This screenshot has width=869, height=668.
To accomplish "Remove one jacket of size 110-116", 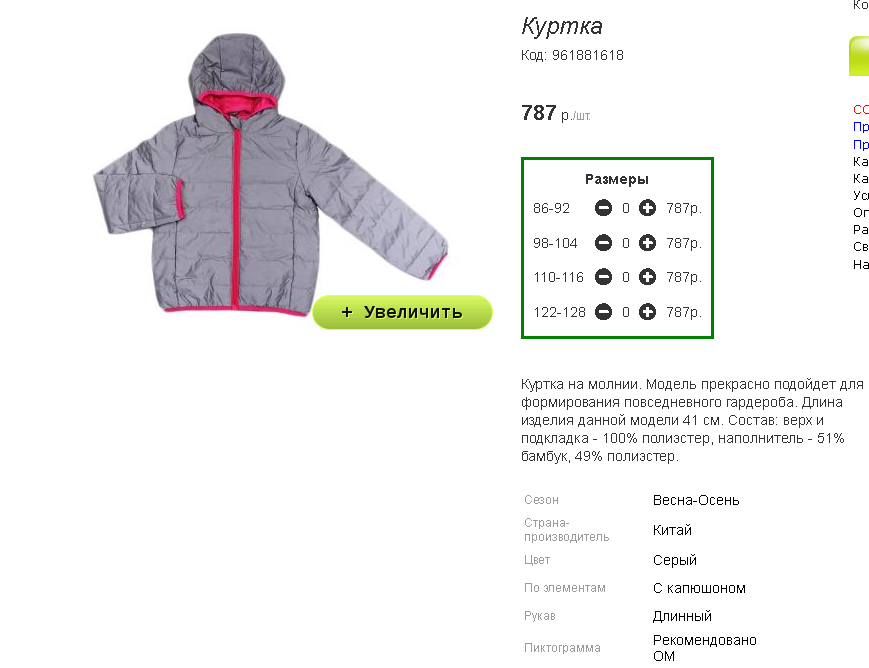I will (603, 277).
